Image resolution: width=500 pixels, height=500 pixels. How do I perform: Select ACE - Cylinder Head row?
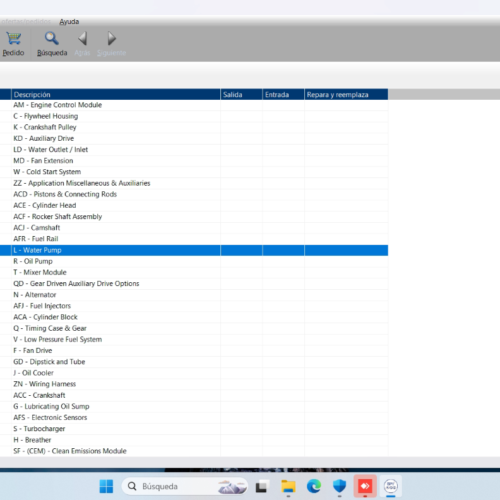[194, 205]
